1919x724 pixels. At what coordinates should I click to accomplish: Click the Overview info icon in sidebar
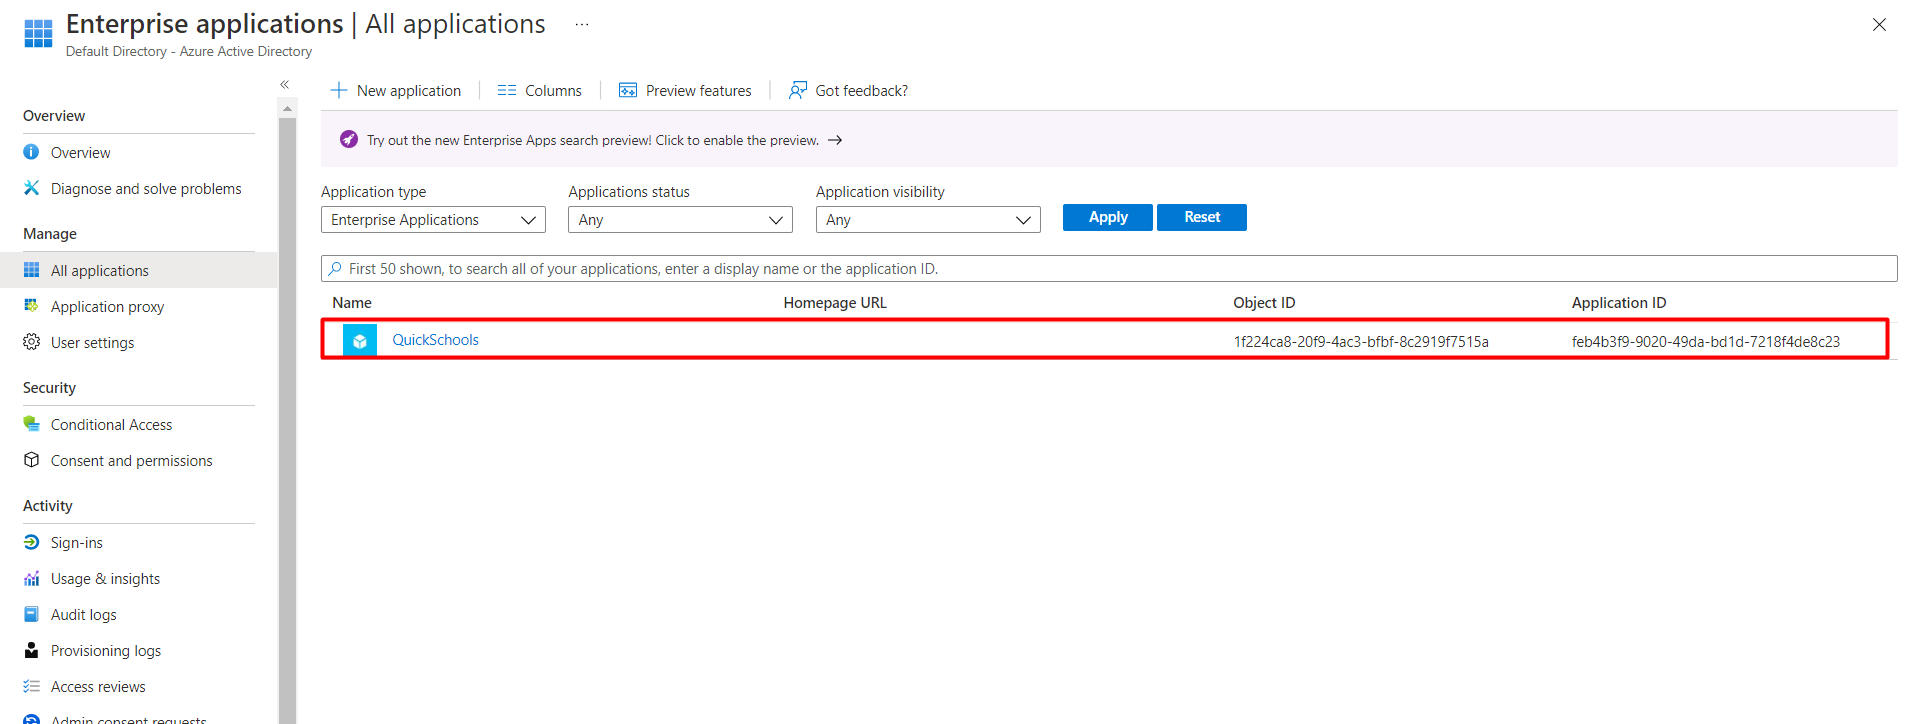(x=32, y=152)
